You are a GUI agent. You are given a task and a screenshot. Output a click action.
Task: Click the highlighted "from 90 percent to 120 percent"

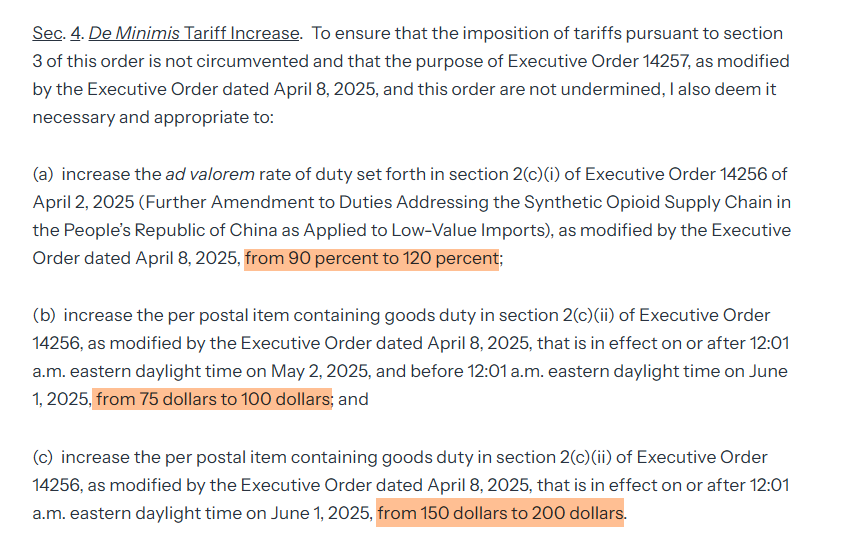click(x=371, y=258)
